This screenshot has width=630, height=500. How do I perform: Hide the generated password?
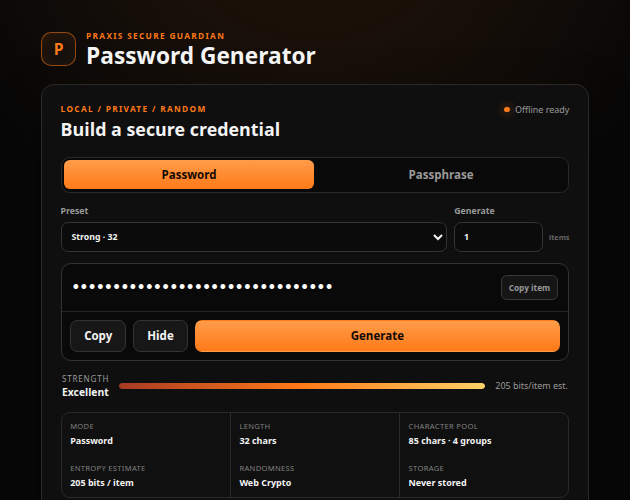[160, 336]
